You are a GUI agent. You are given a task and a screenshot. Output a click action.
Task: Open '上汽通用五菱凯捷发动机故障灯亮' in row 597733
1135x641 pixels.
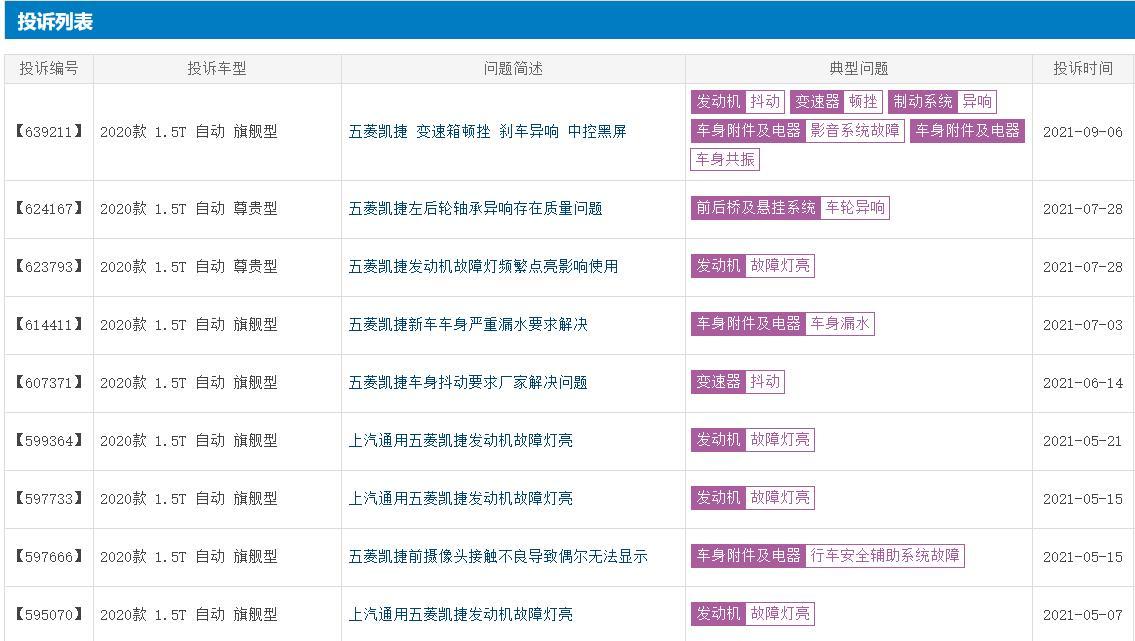coord(460,498)
